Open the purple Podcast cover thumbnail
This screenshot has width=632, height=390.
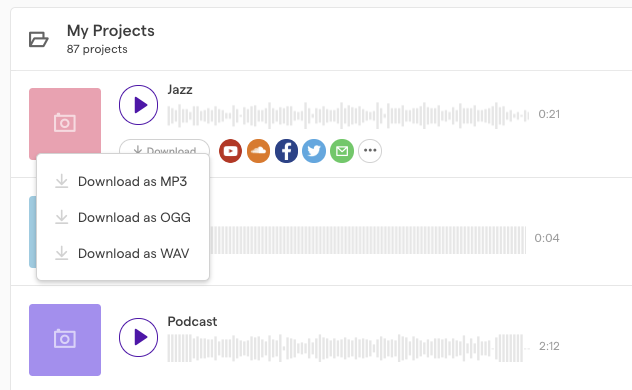(65, 340)
